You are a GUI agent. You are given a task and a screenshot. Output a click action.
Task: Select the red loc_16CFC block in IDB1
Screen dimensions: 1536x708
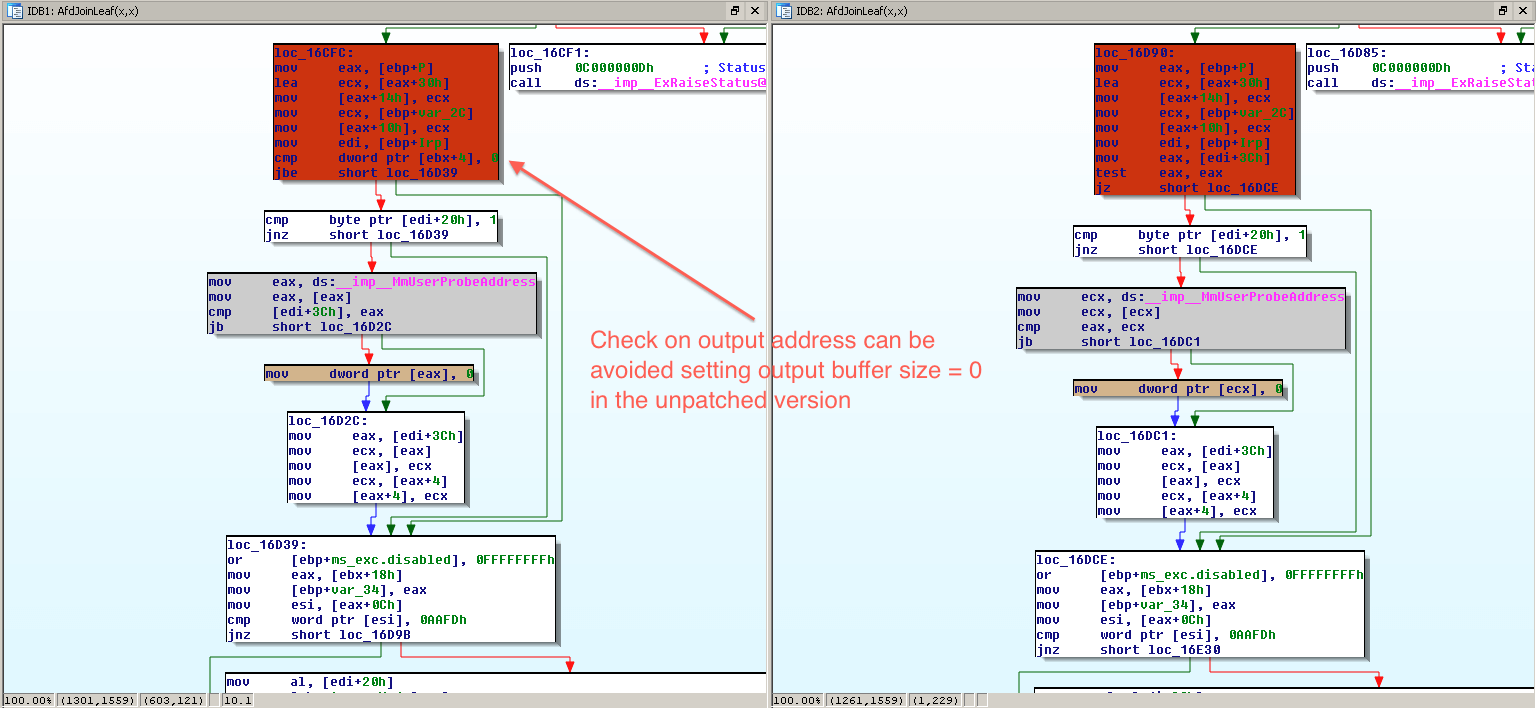(385, 112)
